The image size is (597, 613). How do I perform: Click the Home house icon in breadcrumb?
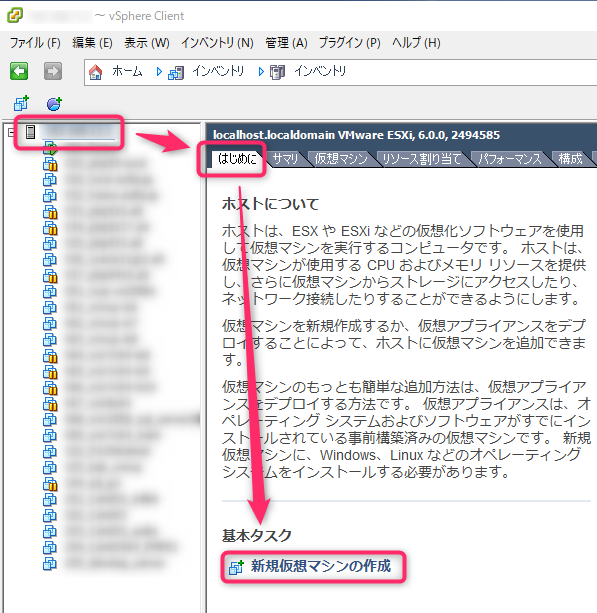(x=95, y=72)
